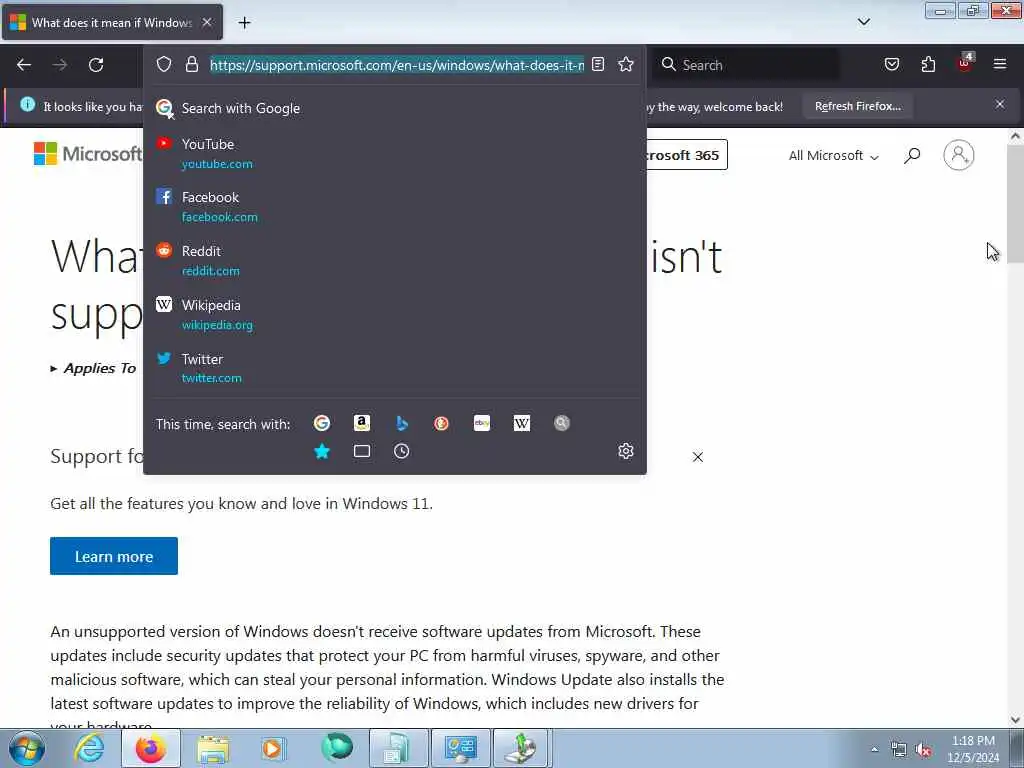Open the Extensions puzzle icon
The width and height of the screenshot is (1024, 768).
click(928, 64)
